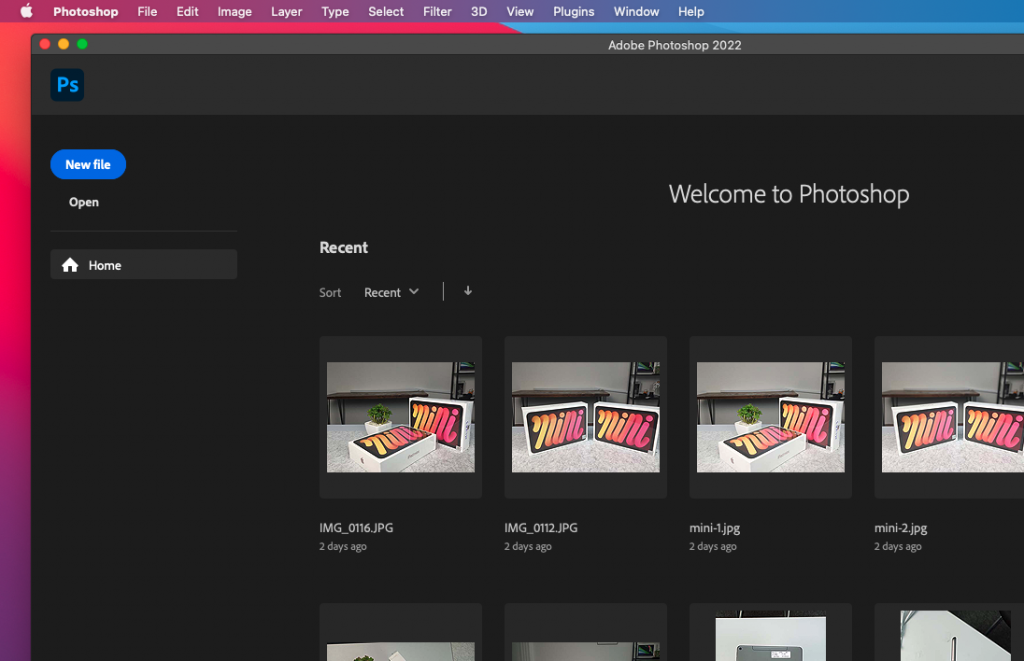Open the Window menu
Viewport: 1024px width, 661px height.
pyautogui.click(x=636, y=11)
